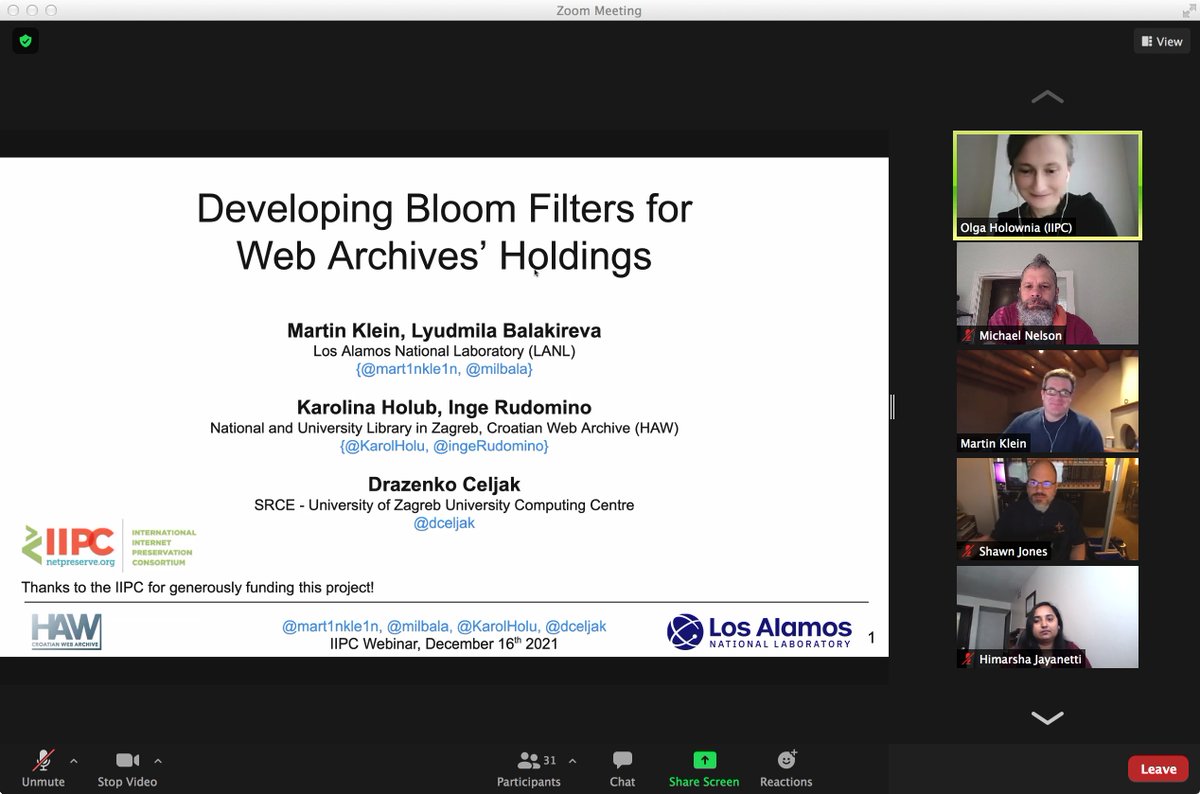
Task: Show previous participants with the up chevron
Action: (1047, 97)
